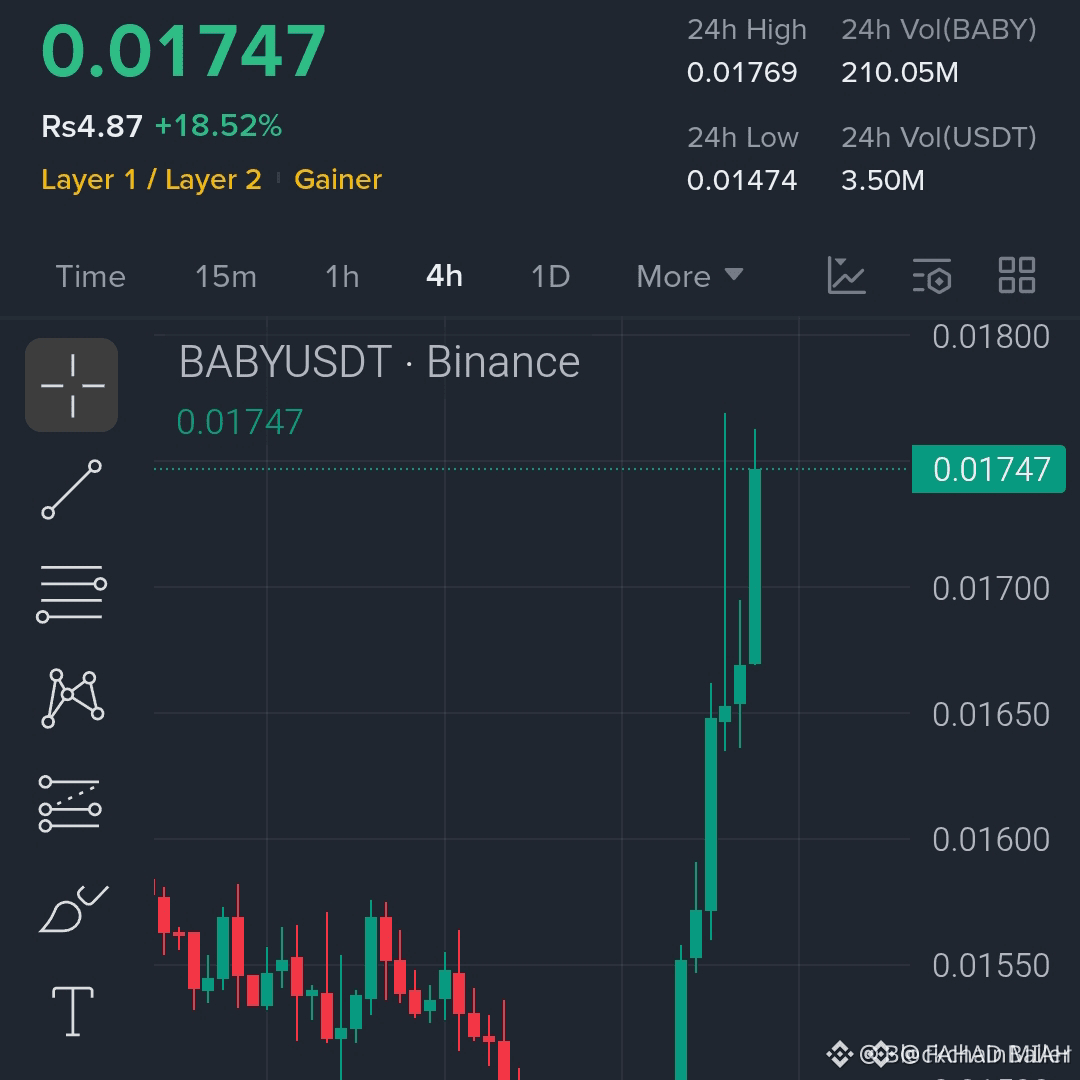The height and width of the screenshot is (1080, 1080).
Task: Open the Layer 1 / Layer 2 tag
Action: 152,180
